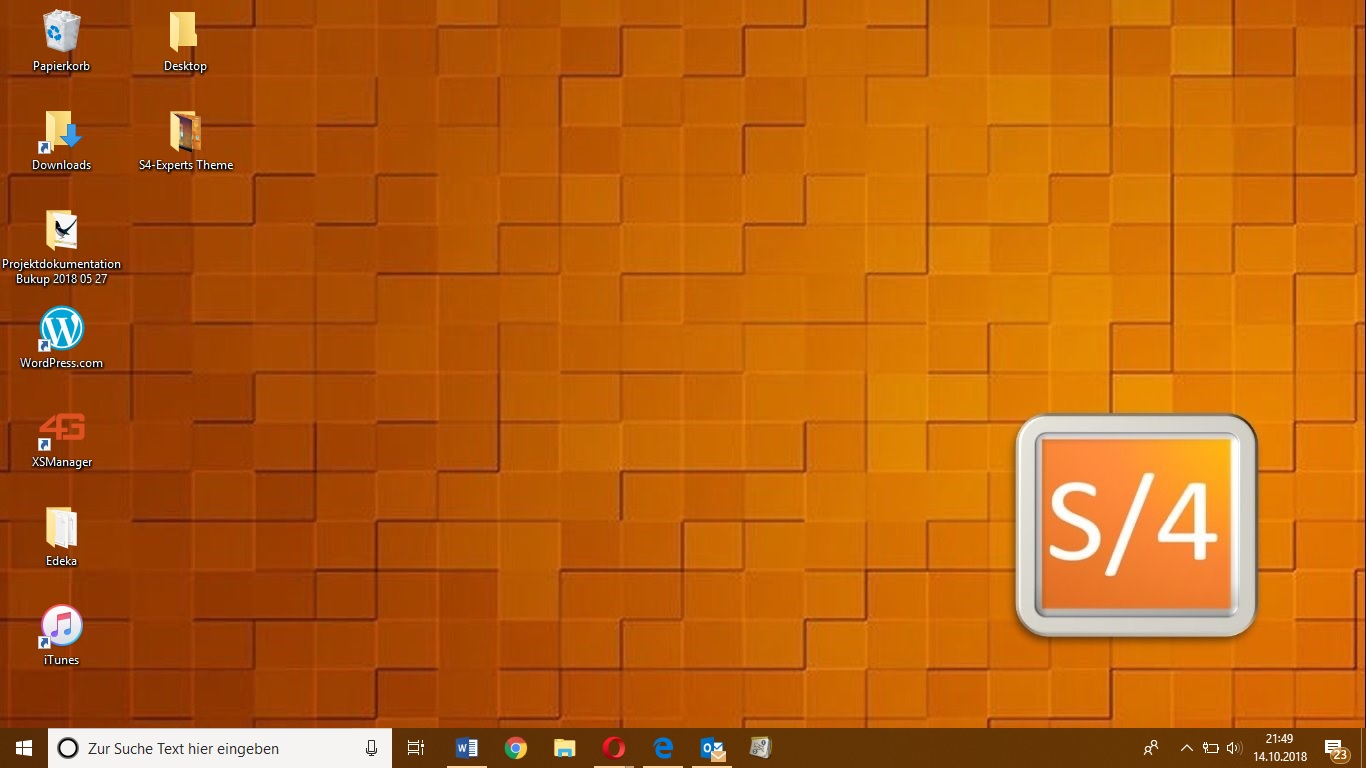The width and height of the screenshot is (1366, 768).
Task: Activate the microphone voice search icon
Action: pyautogui.click(x=372, y=748)
